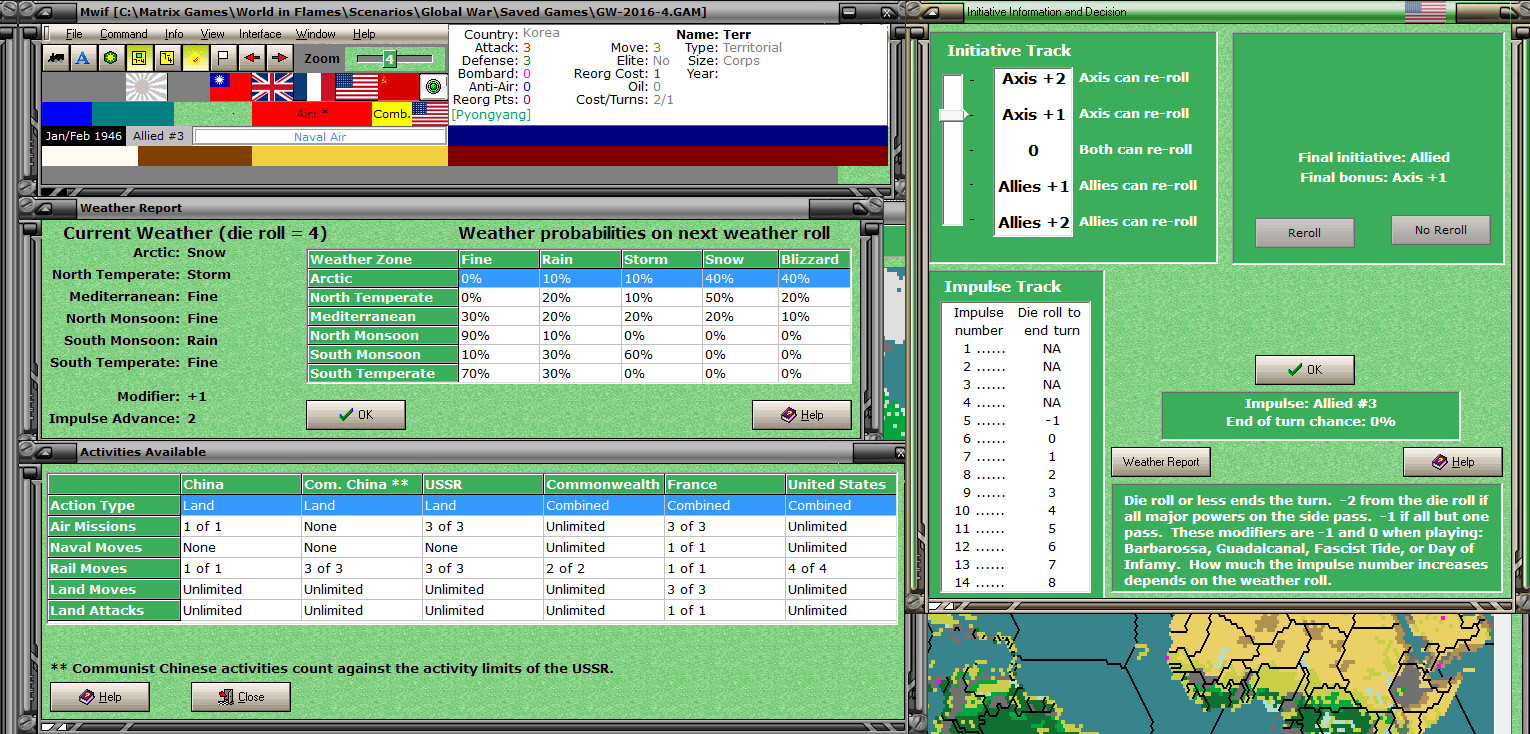Click the small US flag beside Comb.

coord(430,114)
